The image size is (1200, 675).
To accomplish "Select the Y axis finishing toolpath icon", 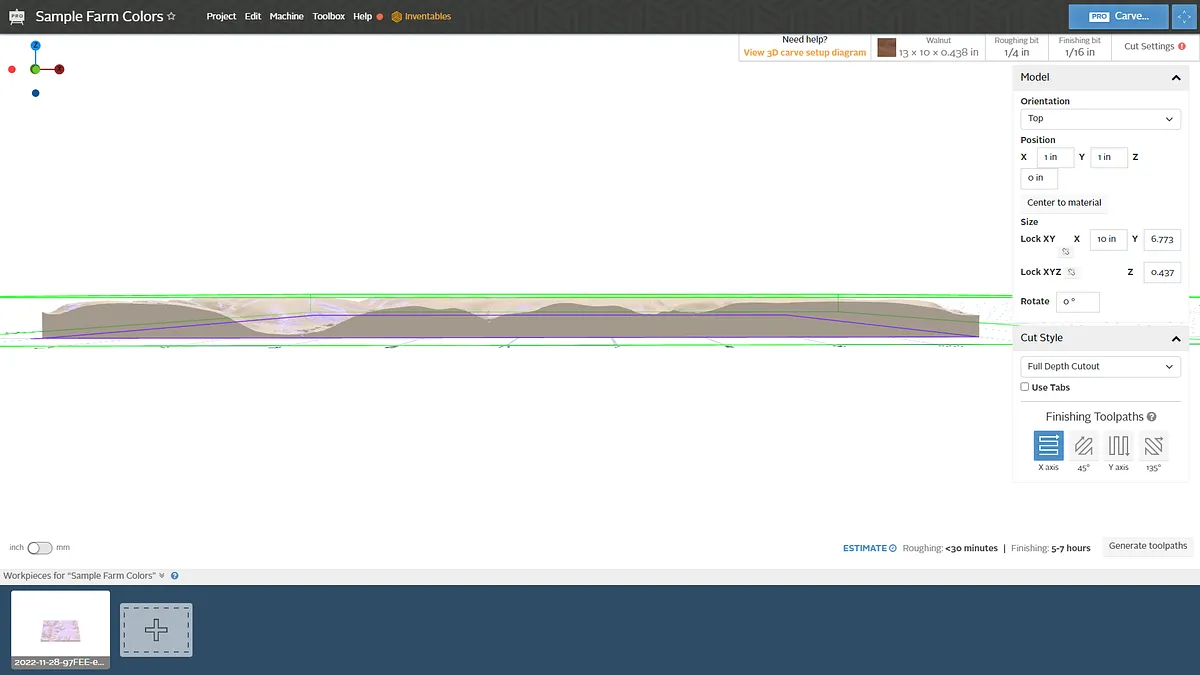I will pyautogui.click(x=1119, y=446).
